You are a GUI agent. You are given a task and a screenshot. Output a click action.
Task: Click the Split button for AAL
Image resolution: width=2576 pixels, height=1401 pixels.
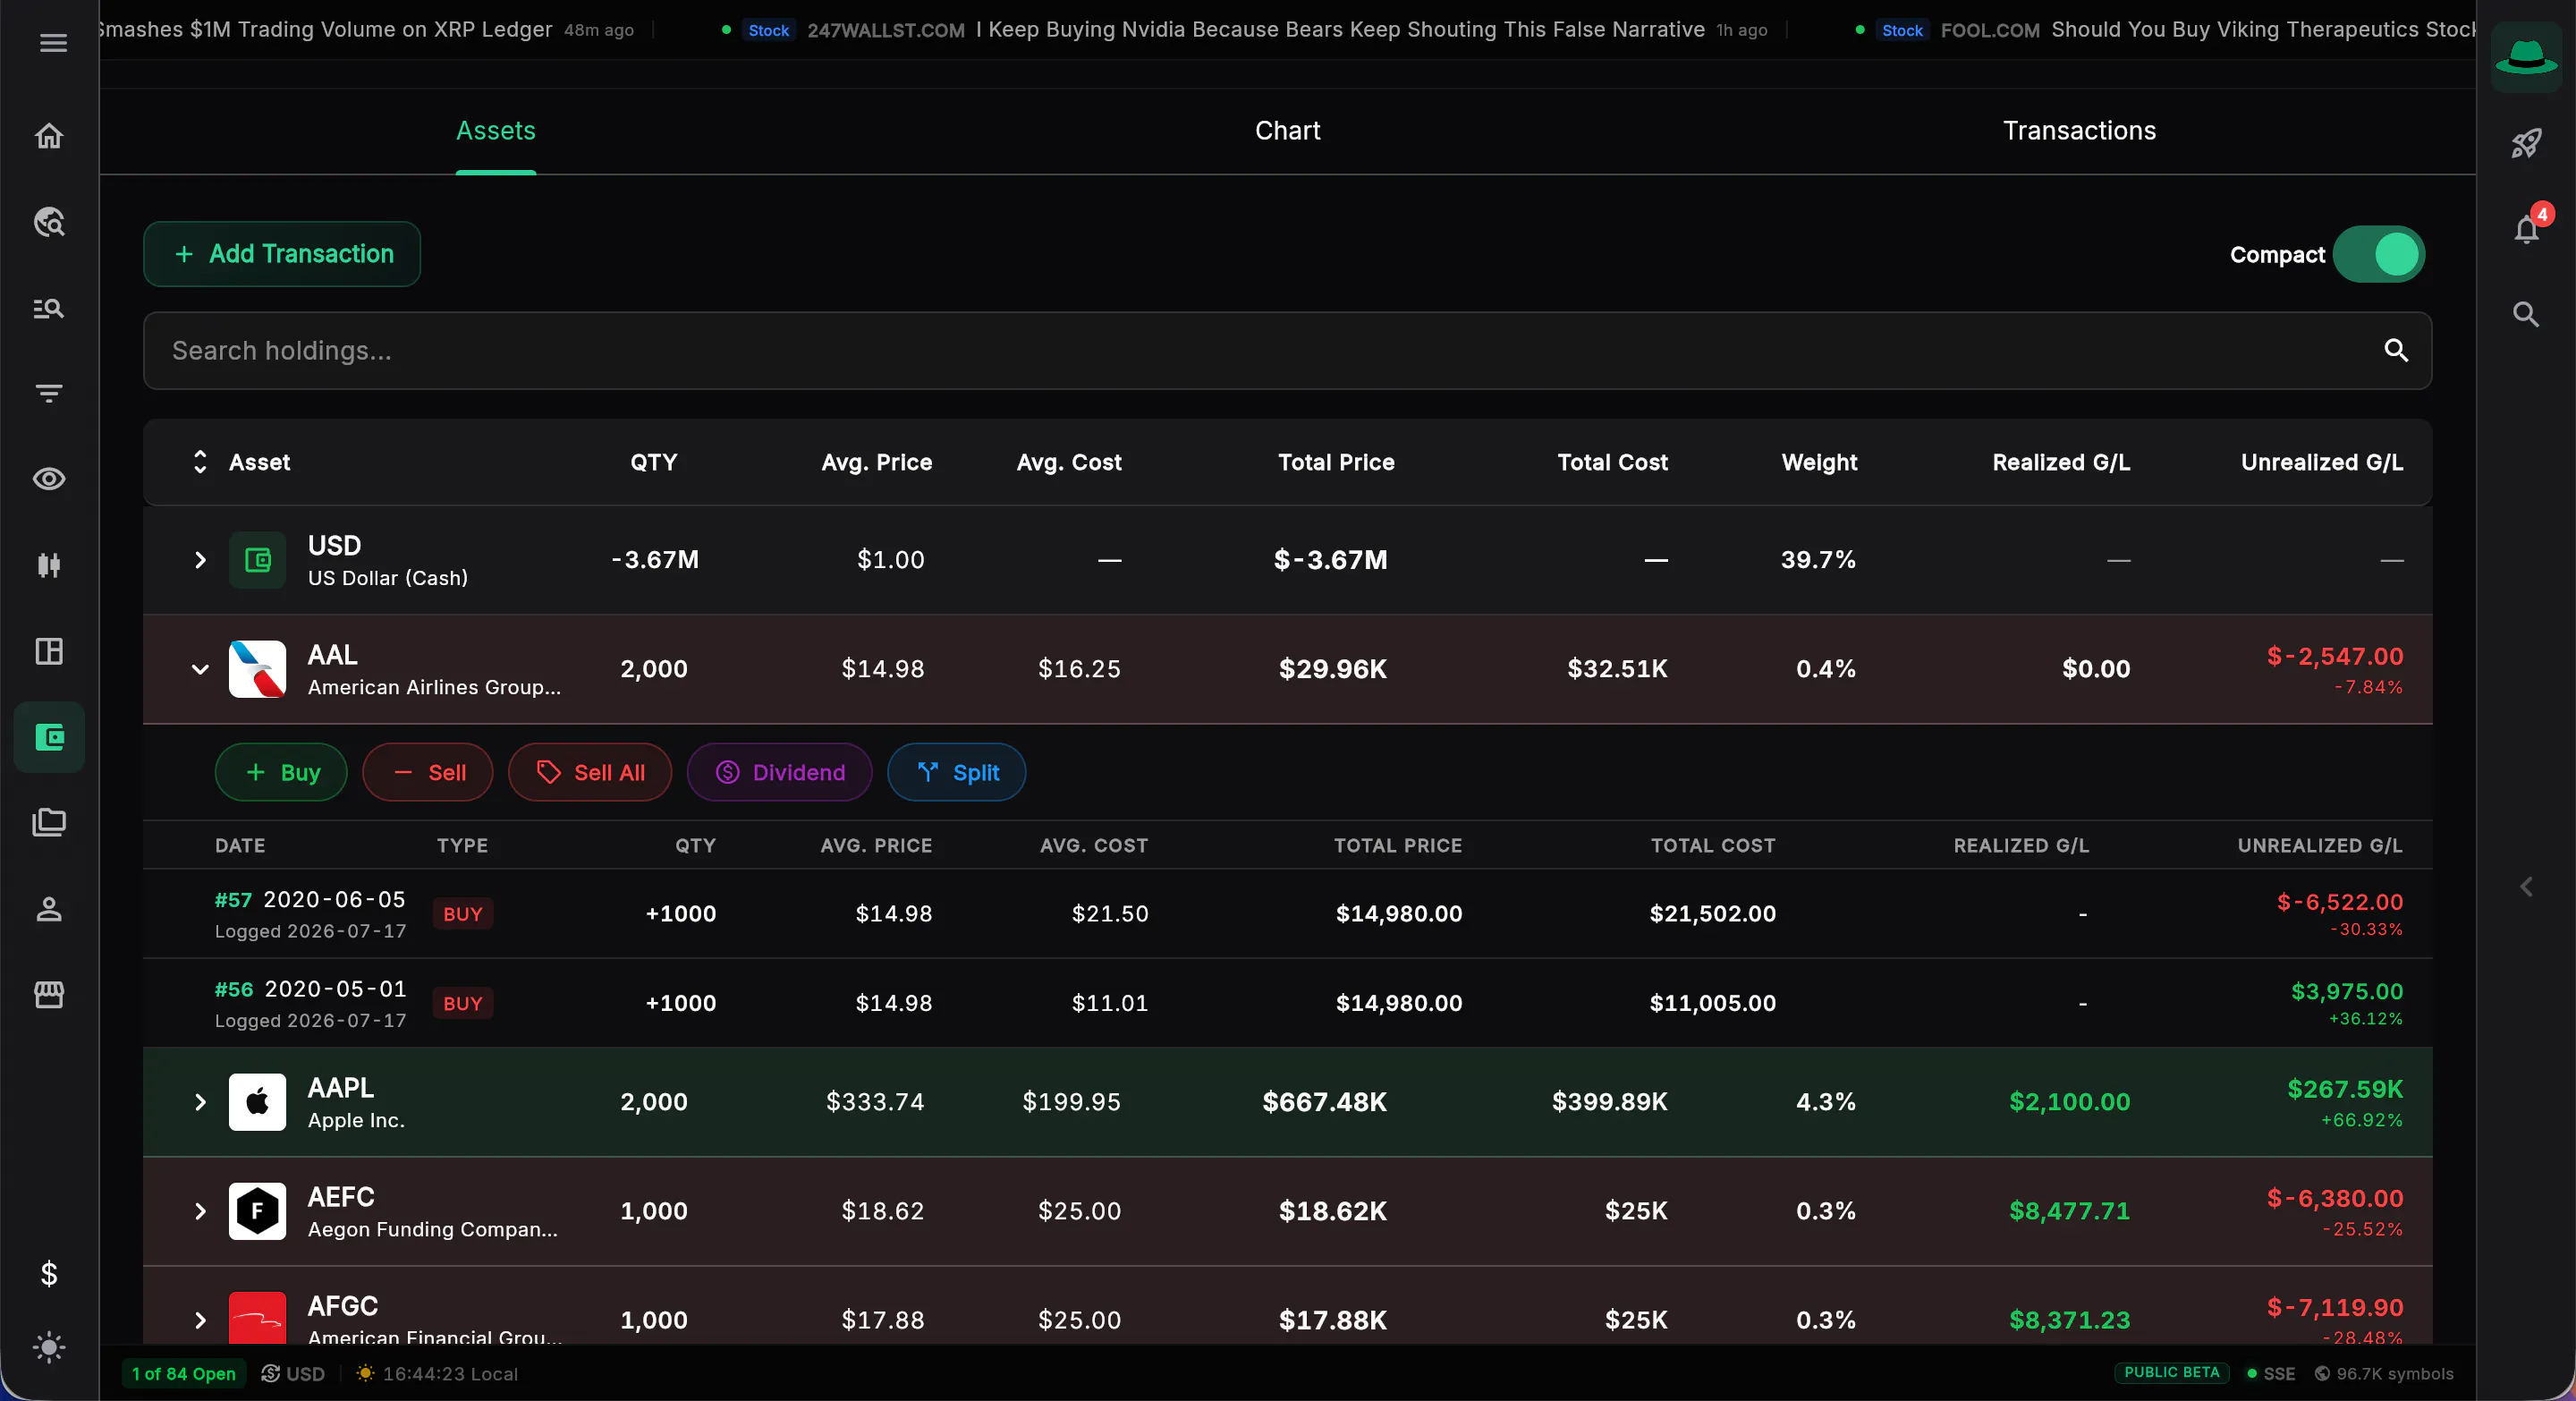pyautogui.click(x=957, y=773)
